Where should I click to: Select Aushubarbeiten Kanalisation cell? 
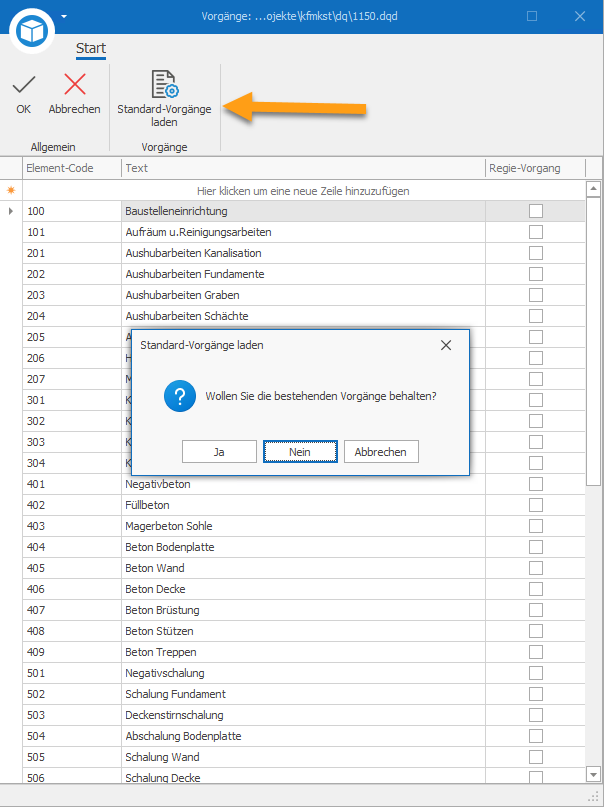click(303, 253)
